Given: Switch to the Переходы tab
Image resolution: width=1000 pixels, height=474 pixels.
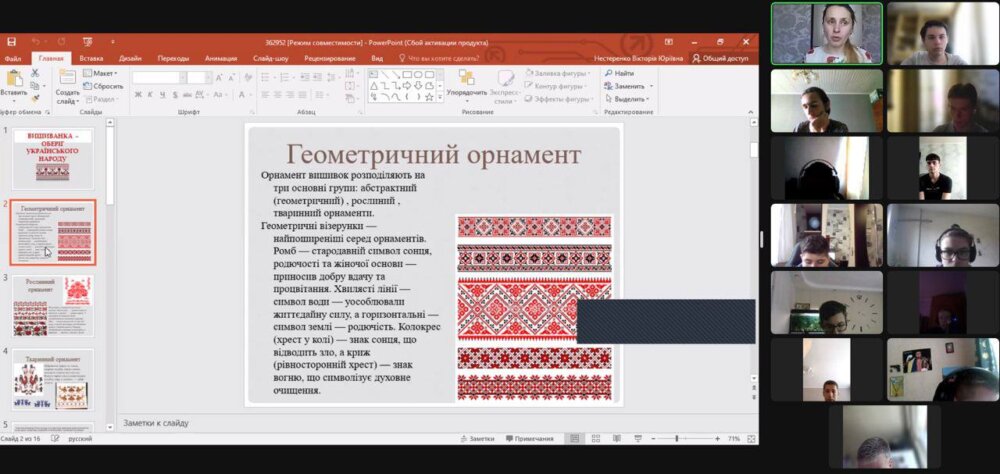Looking at the screenshot, I should (173, 59).
